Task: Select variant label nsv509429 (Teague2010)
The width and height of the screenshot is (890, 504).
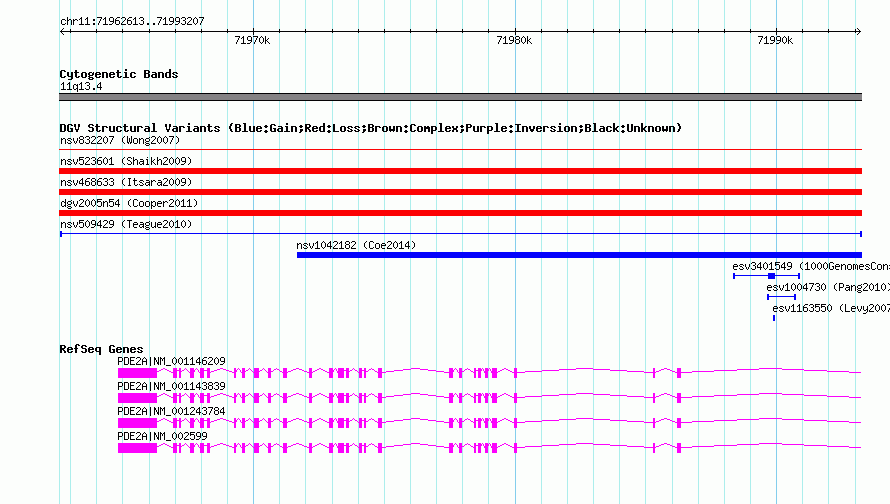Action: click(x=126, y=224)
